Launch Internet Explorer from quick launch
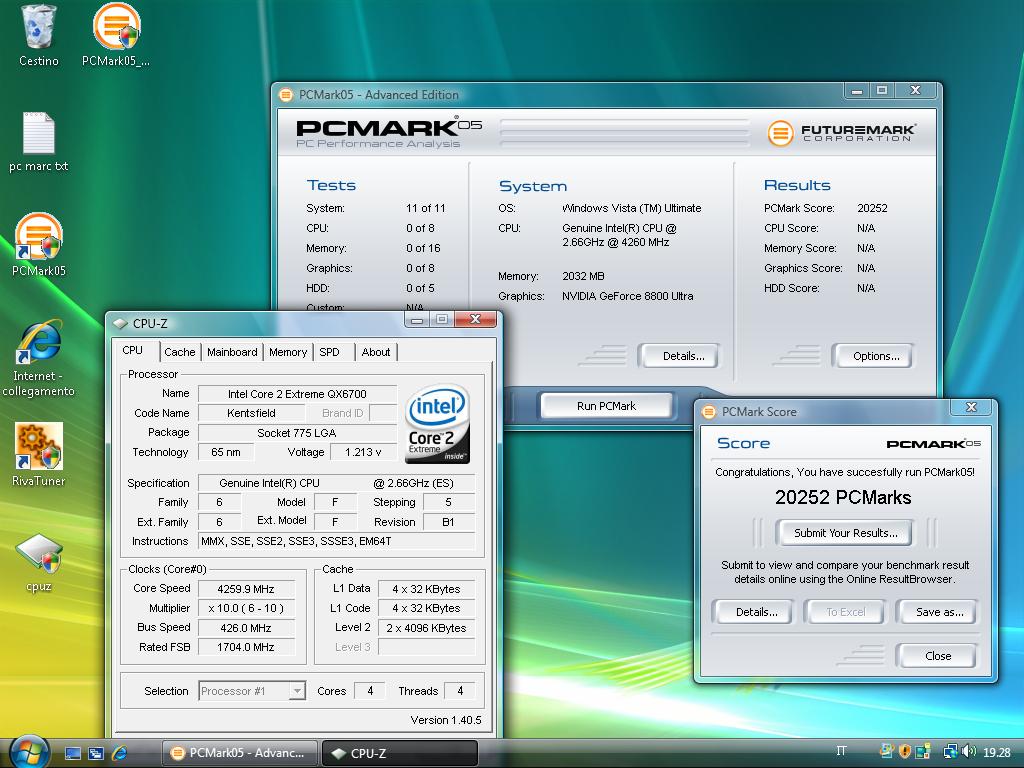 [x=120, y=753]
